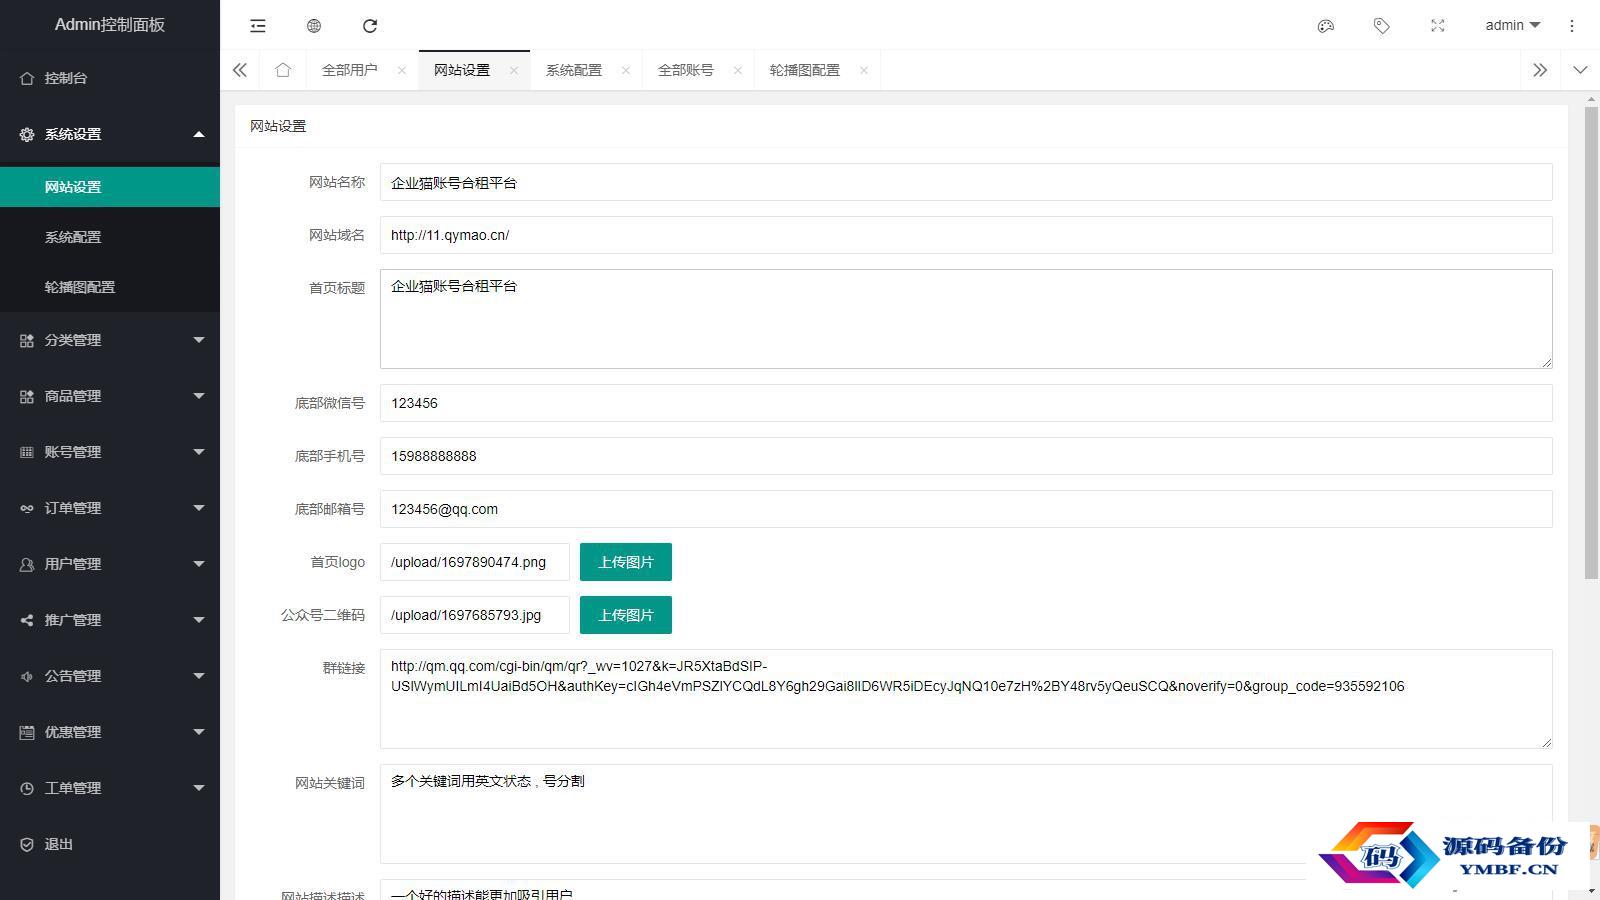Open the tab actions dropdown chevron
This screenshot has height=900, width=1600.
coord(1580,70)
